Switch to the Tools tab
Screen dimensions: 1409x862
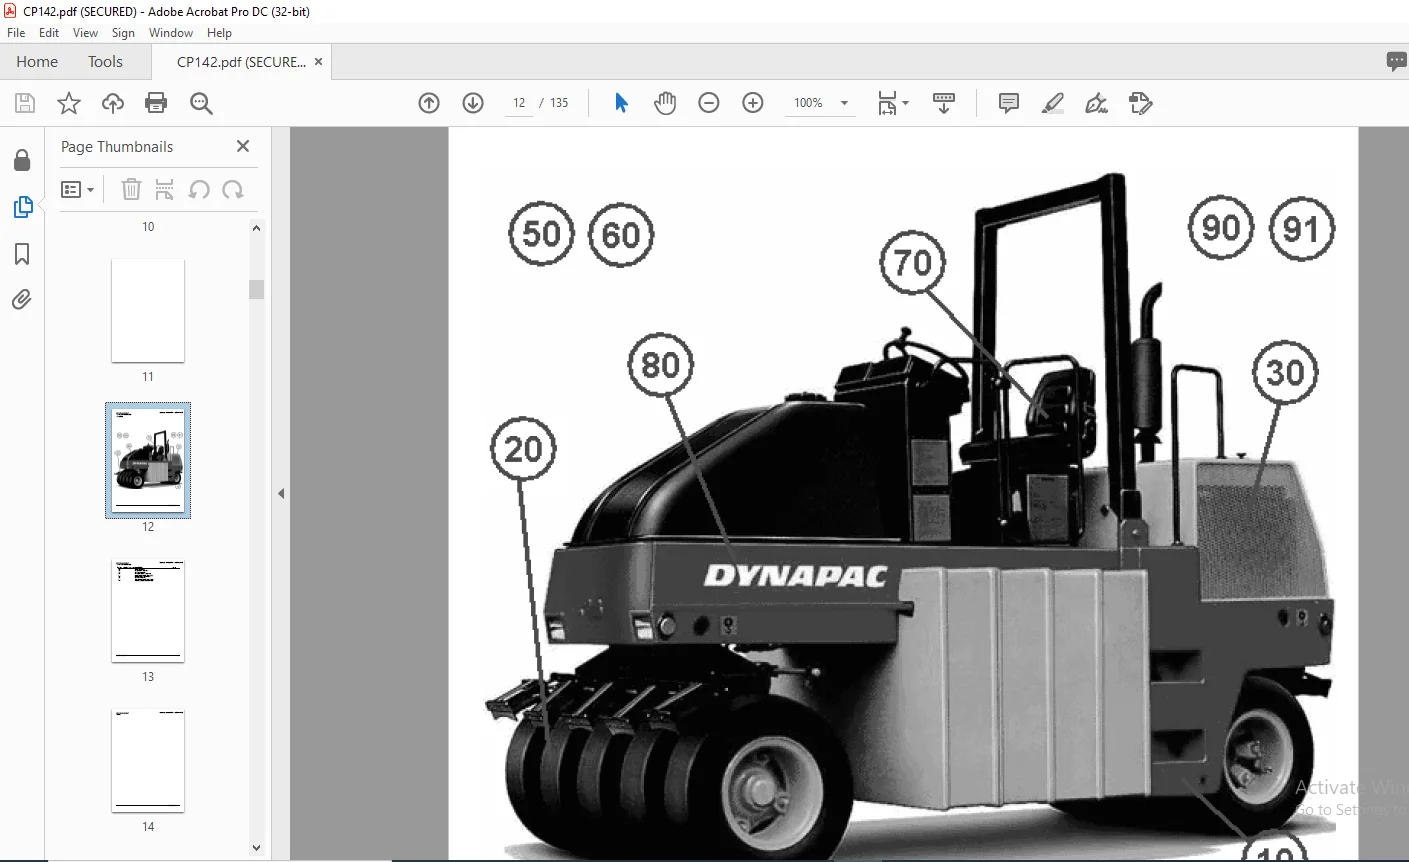[105, 62]
